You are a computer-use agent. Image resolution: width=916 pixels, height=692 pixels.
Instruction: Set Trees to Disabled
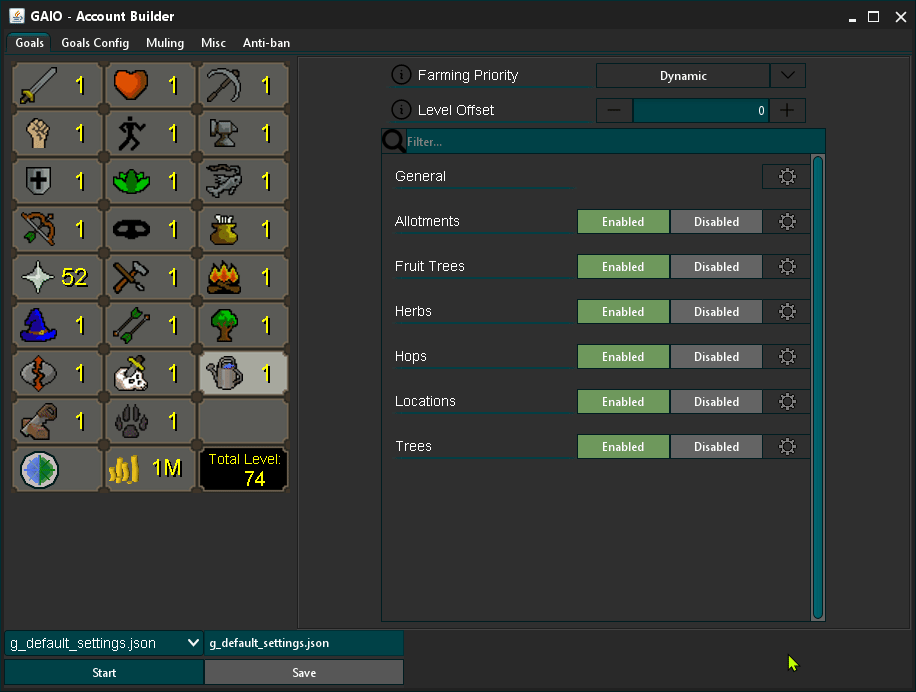(716, 446)
